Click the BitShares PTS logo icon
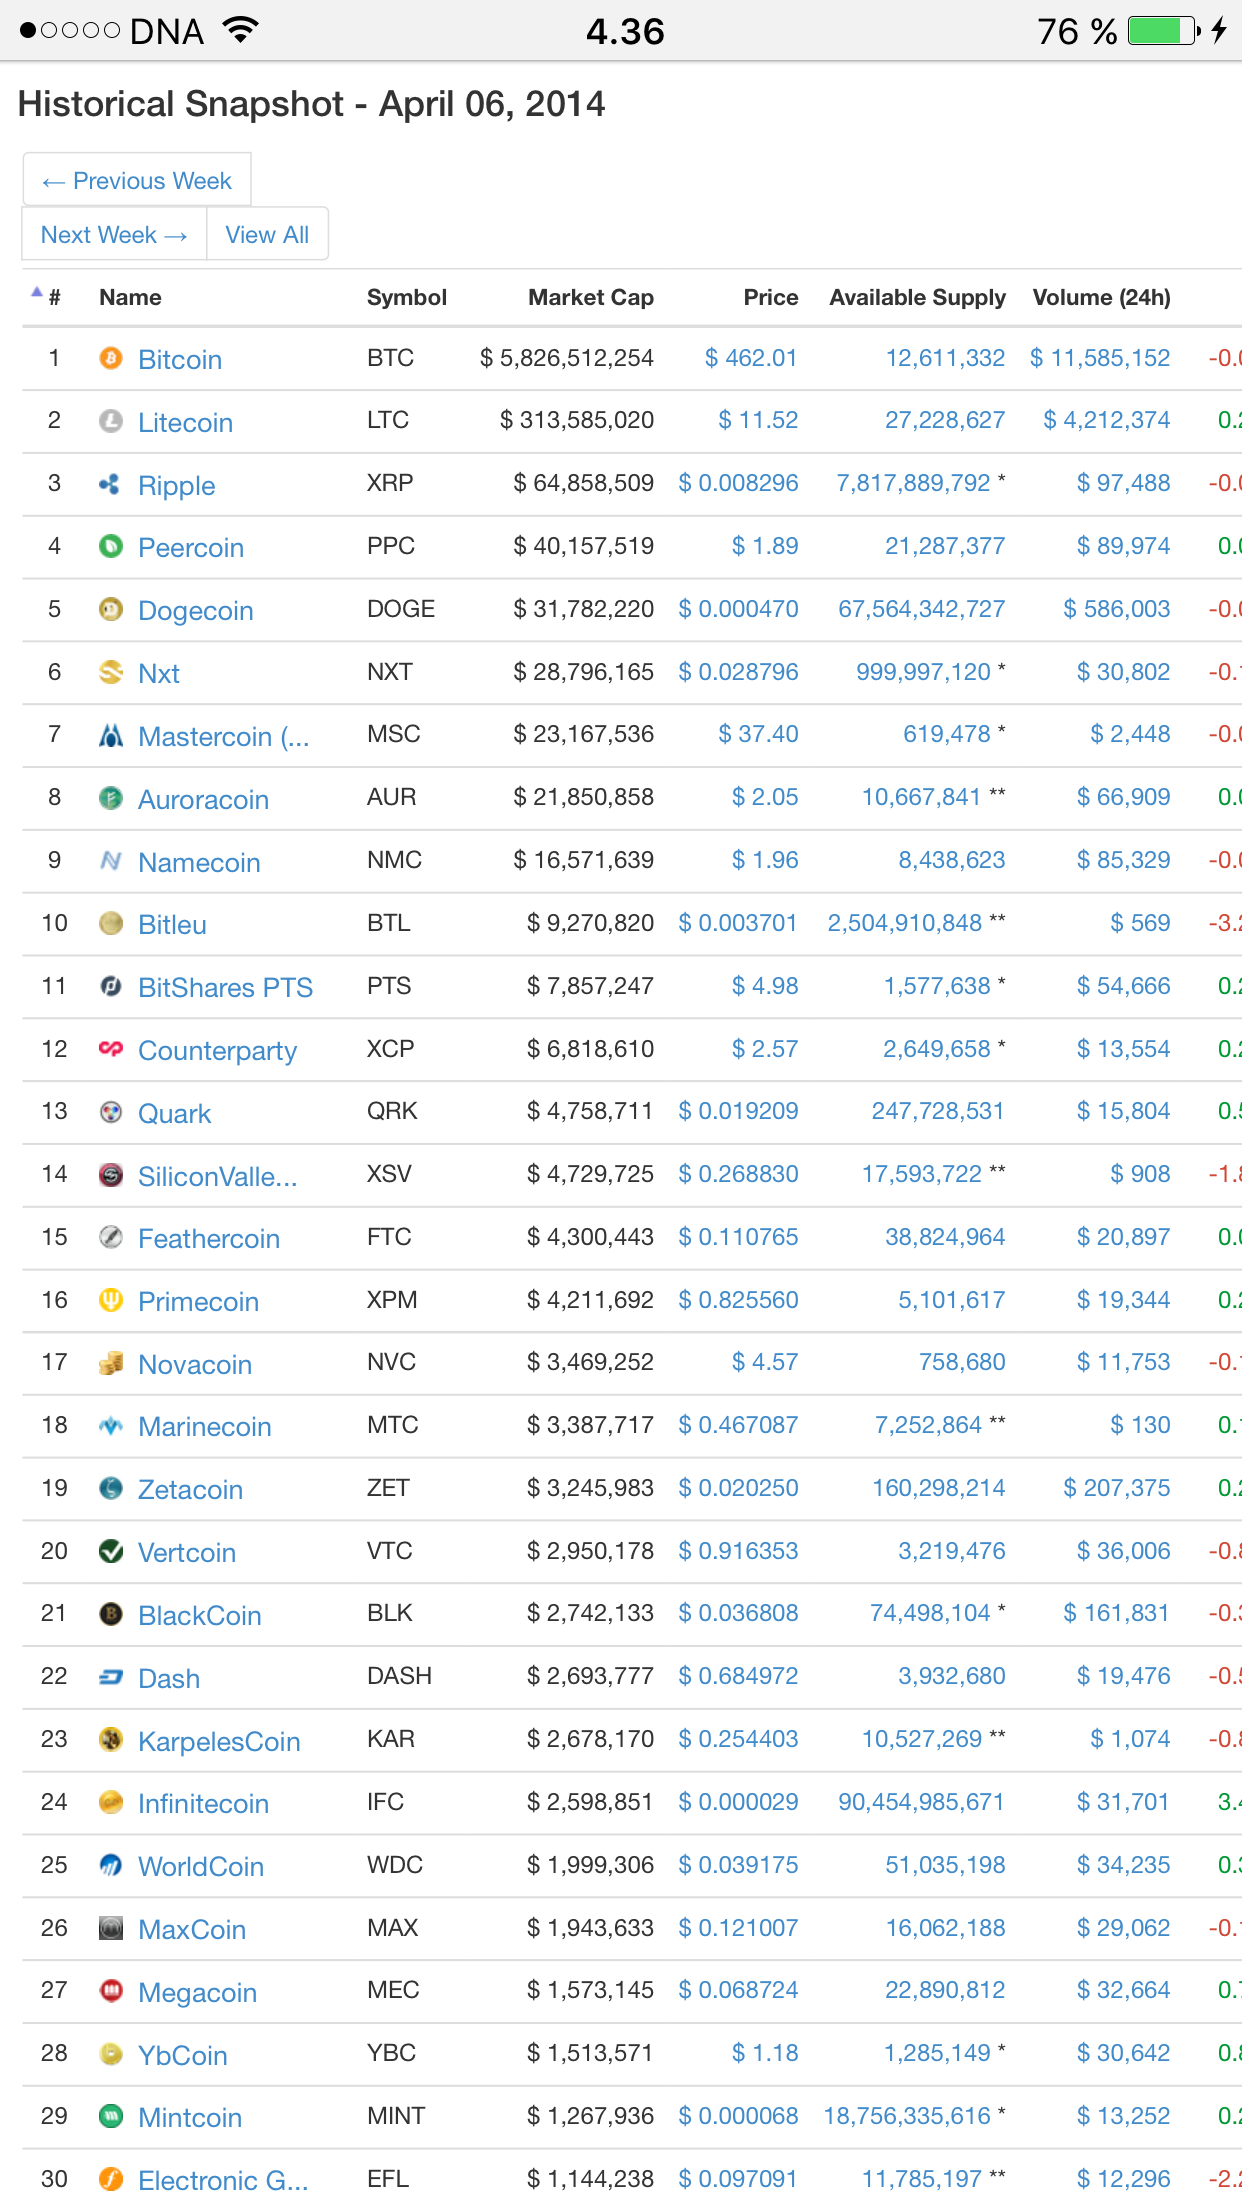The image size is (1242, 2208). pos(111,986)
